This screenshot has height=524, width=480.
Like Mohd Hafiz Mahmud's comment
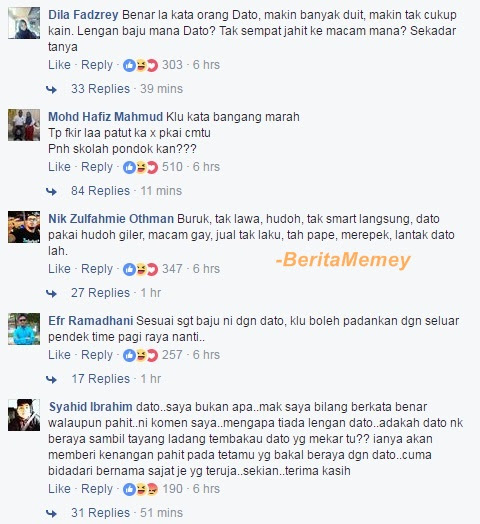click(x=59, y=167)
